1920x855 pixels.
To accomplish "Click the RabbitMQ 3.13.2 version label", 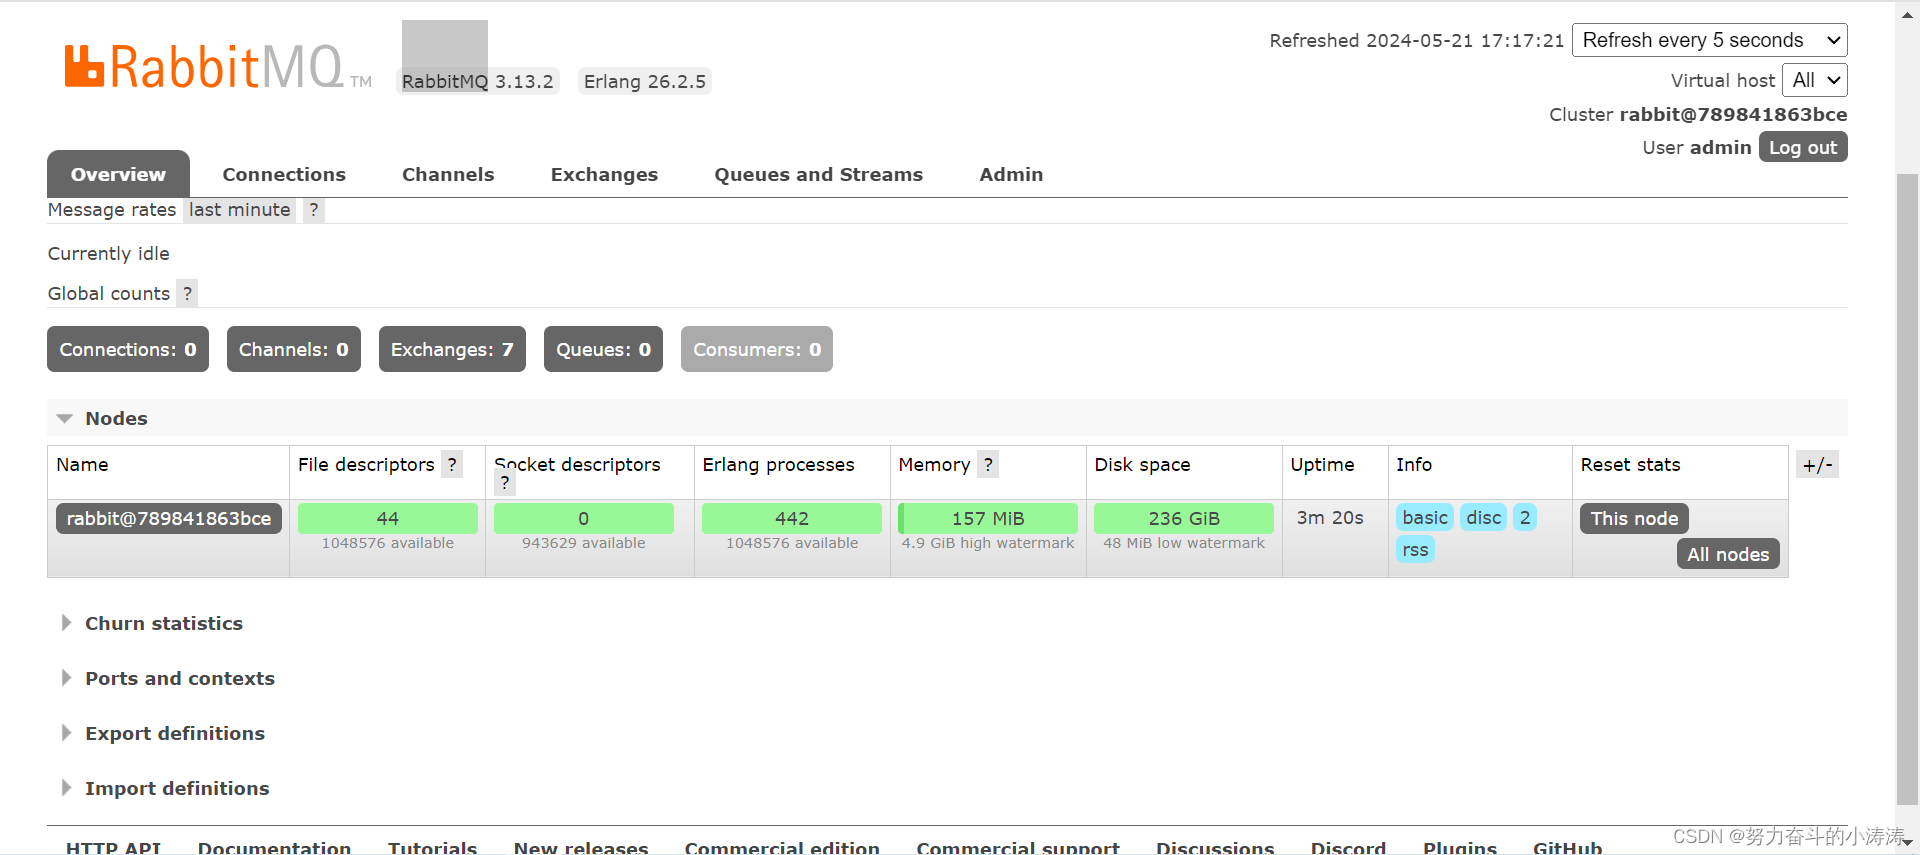I will (x=478, y=81).
